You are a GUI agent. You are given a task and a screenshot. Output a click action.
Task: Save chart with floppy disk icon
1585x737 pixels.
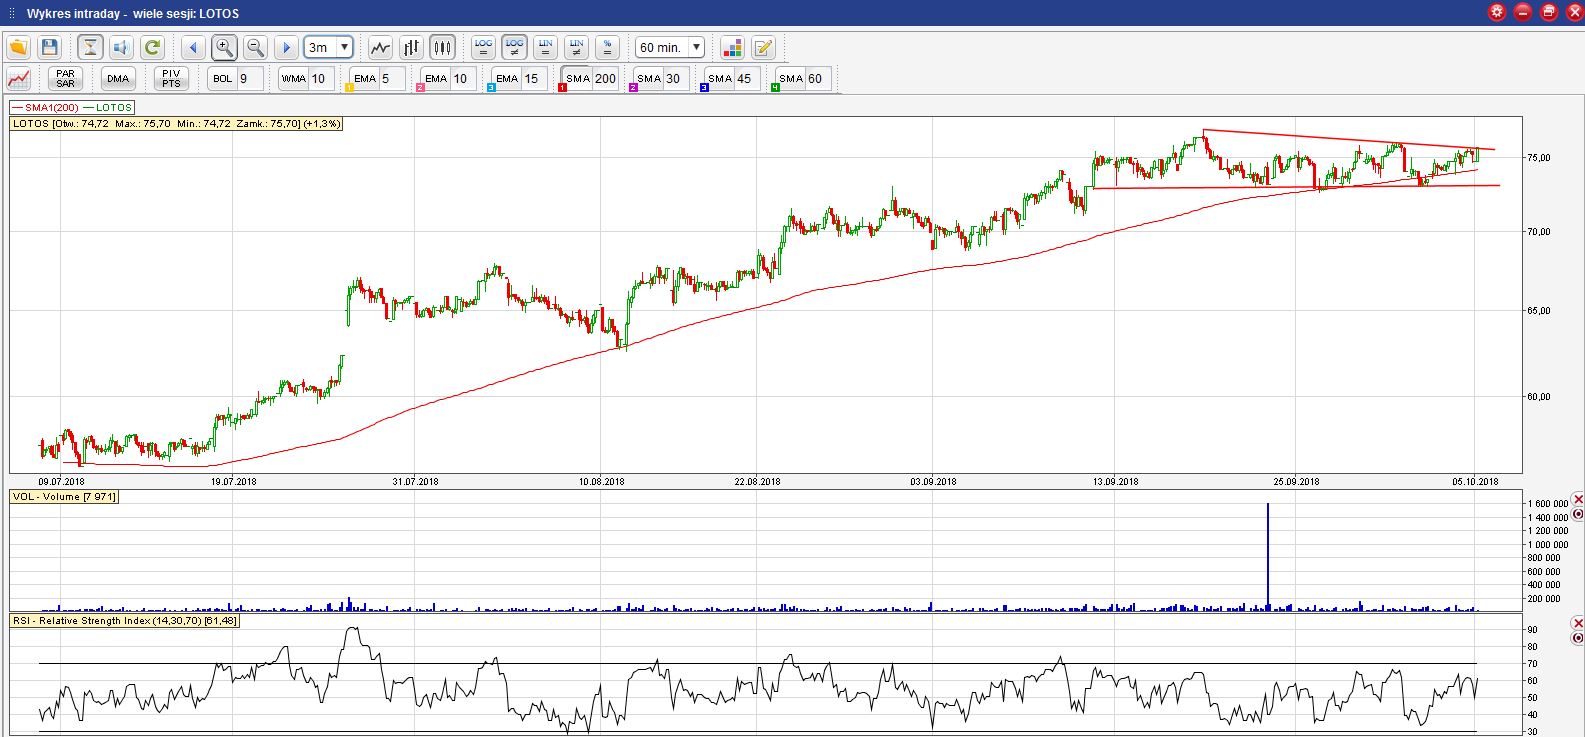[49, 47]
